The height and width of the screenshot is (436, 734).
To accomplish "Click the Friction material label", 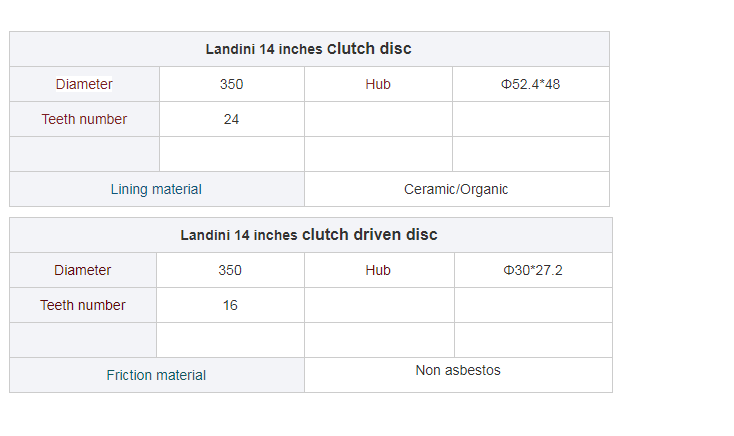I will click(x=156, y=375).
